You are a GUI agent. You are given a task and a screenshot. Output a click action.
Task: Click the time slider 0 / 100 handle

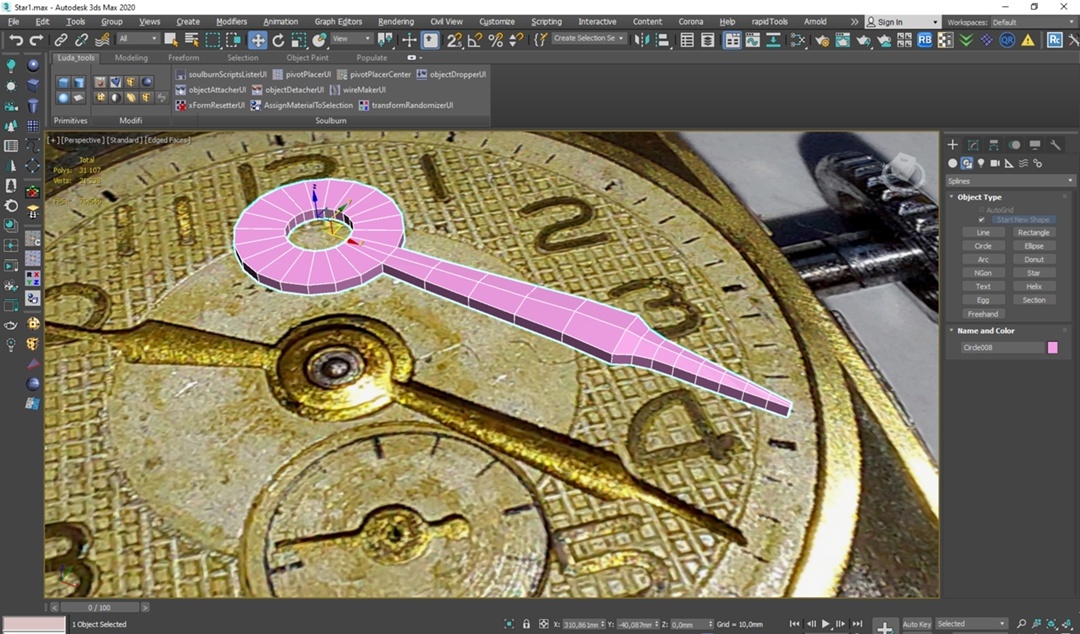(x=99, y=608)
